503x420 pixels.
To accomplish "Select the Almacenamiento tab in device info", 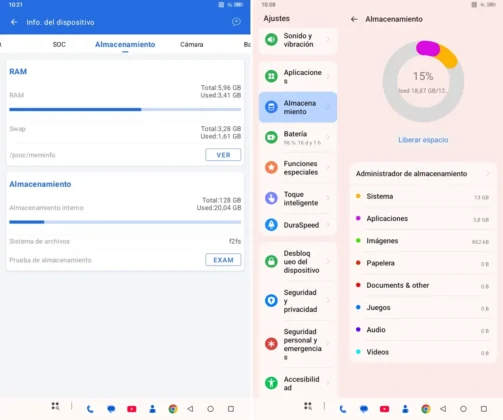I will (125, 44).
